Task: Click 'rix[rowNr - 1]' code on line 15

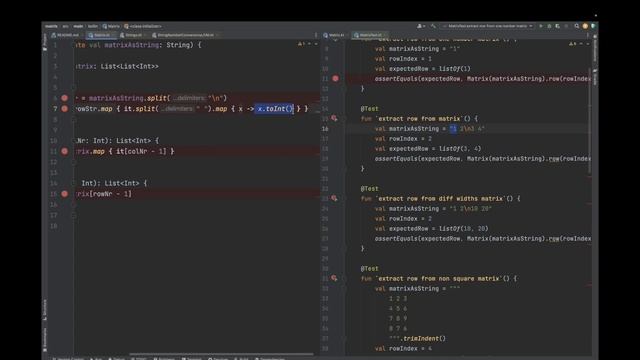Action: 104,194
